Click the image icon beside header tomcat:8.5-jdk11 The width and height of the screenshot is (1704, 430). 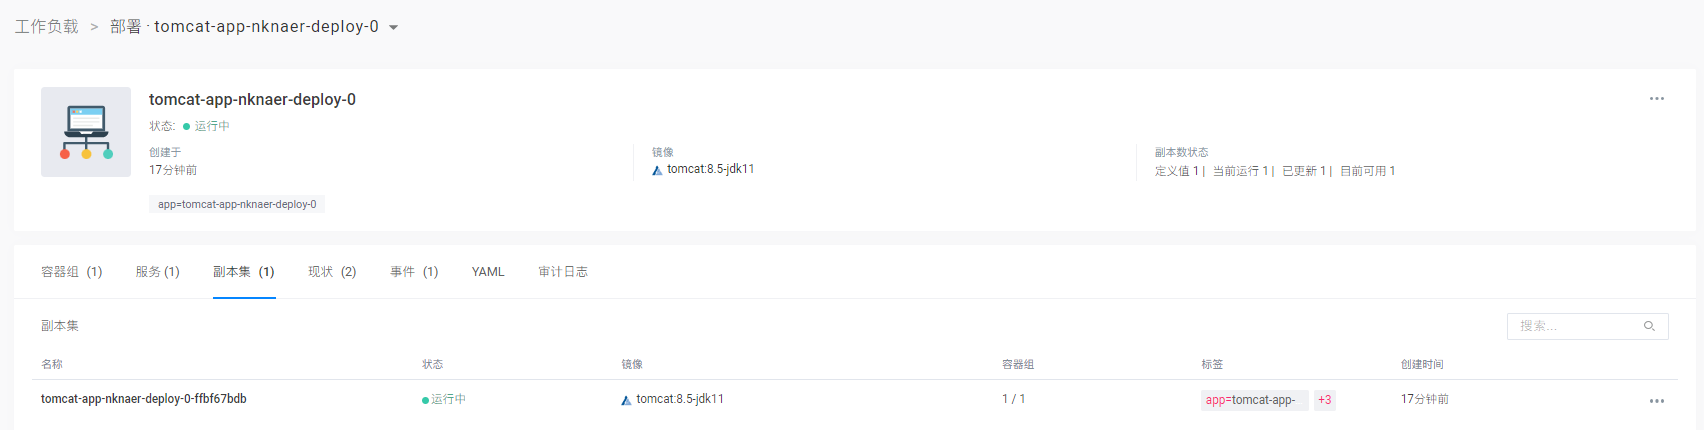point(657,170)
